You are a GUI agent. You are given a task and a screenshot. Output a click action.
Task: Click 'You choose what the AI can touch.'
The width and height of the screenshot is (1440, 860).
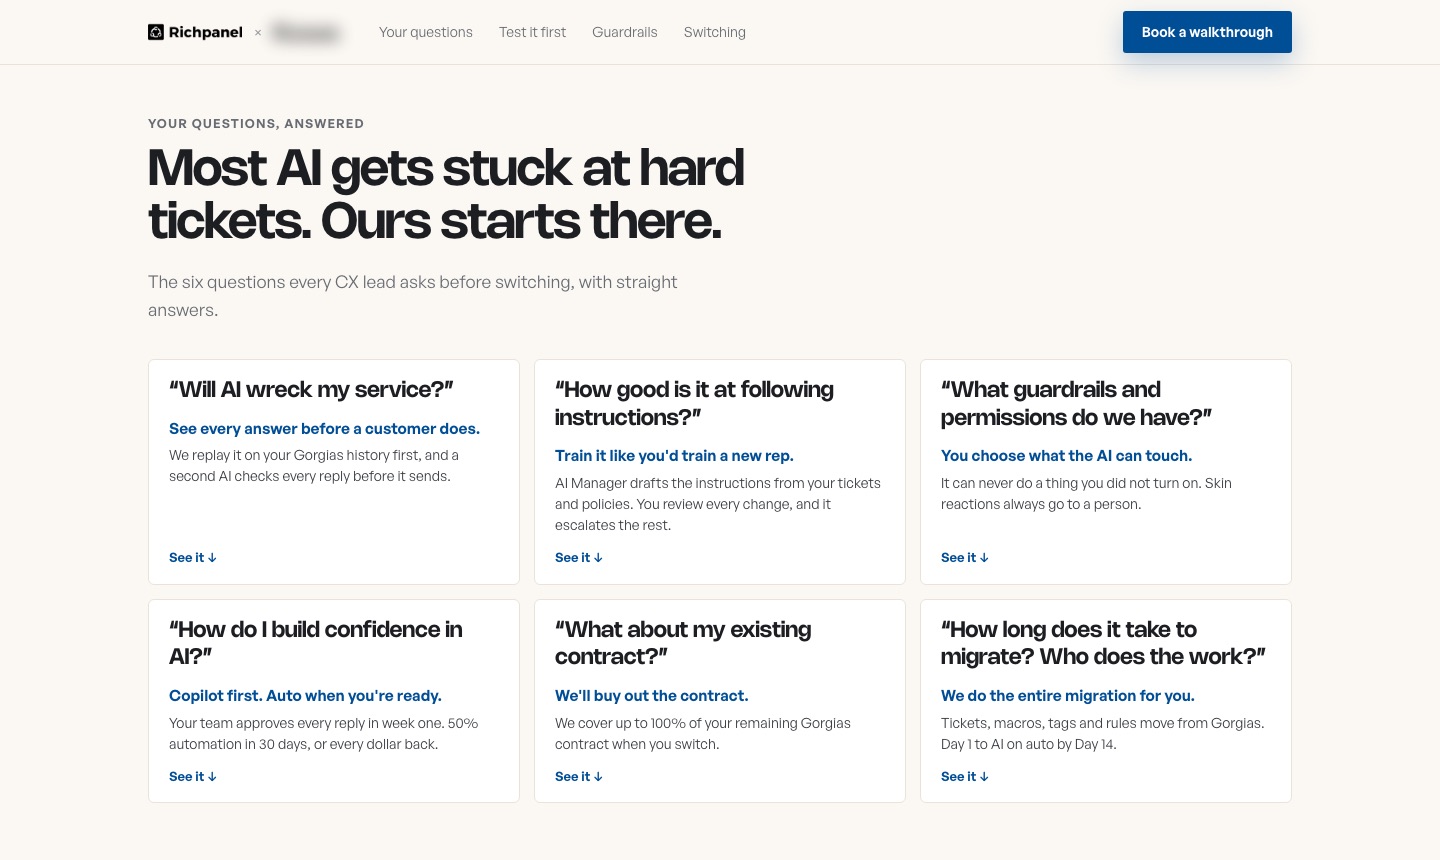(x=1066, y=455)
